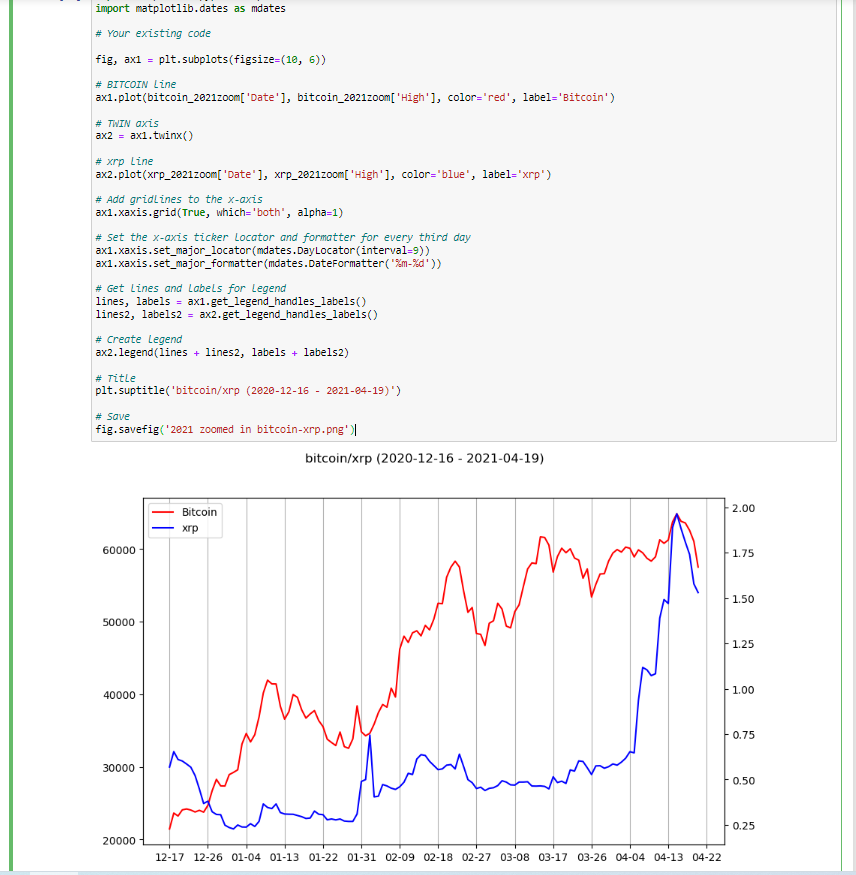Click the chart title 'bitcoin/xrp (2020-12-16 - 2021-04-19)'
The image size is (856, 875).
(424, 458)
